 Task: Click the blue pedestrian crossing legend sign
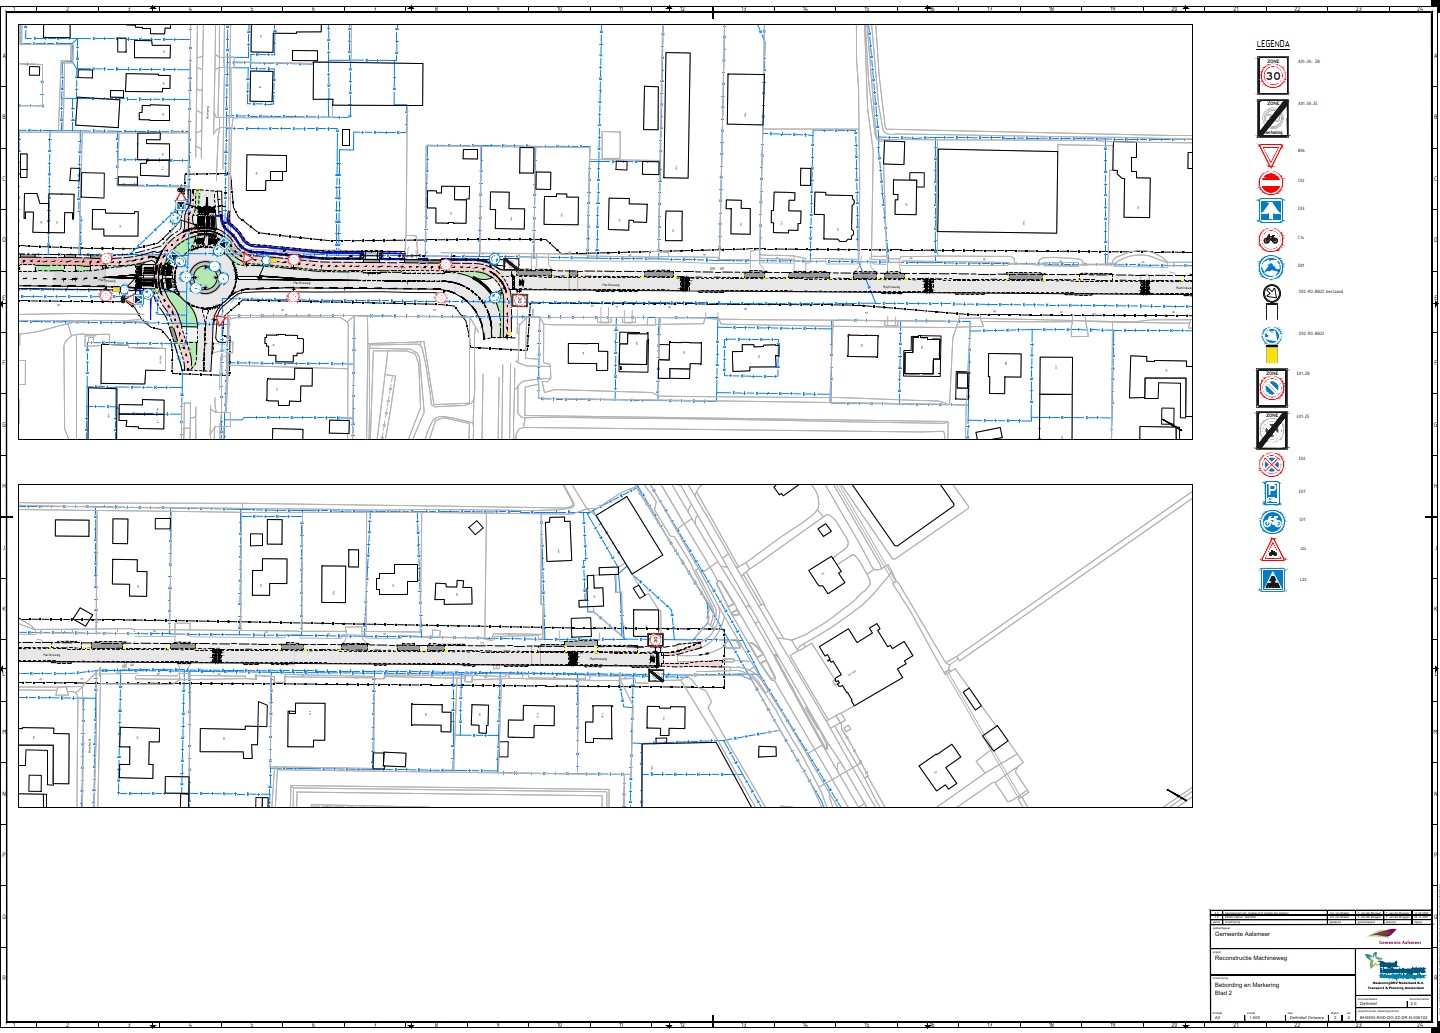(x=1270, y=580)
